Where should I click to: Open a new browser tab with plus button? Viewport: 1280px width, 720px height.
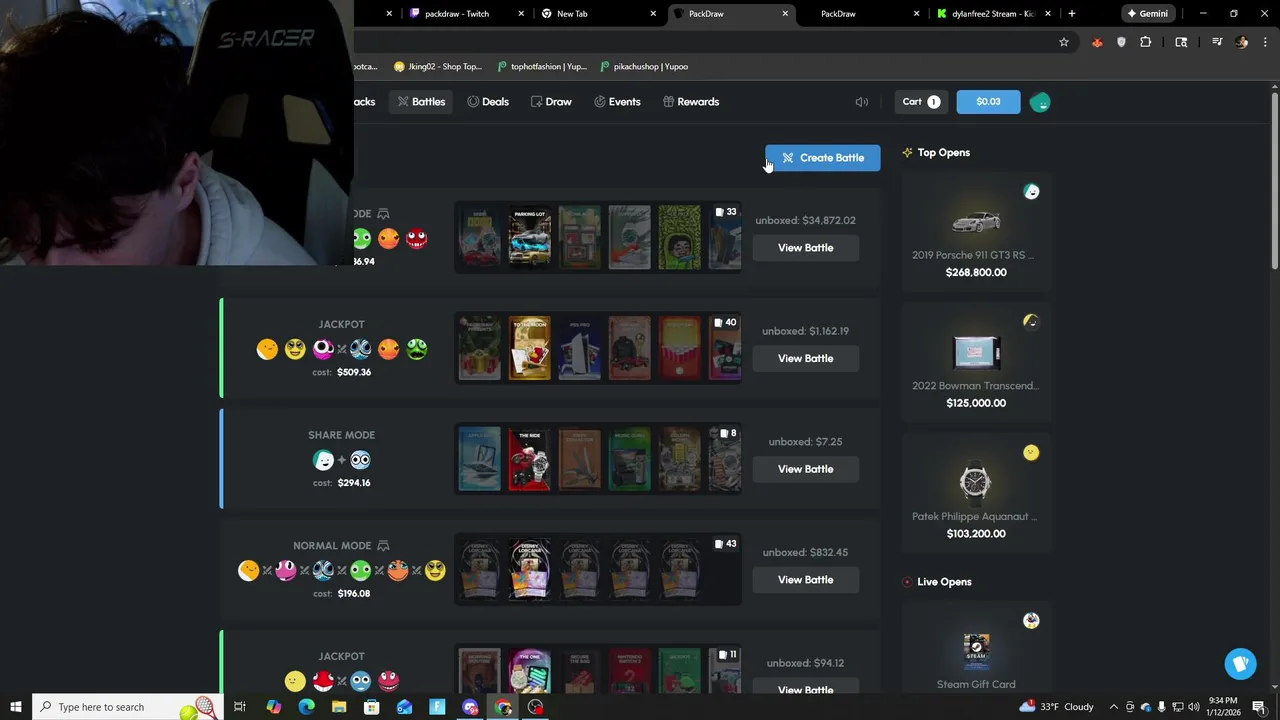pyautogui.click(x=1072, y=14)
